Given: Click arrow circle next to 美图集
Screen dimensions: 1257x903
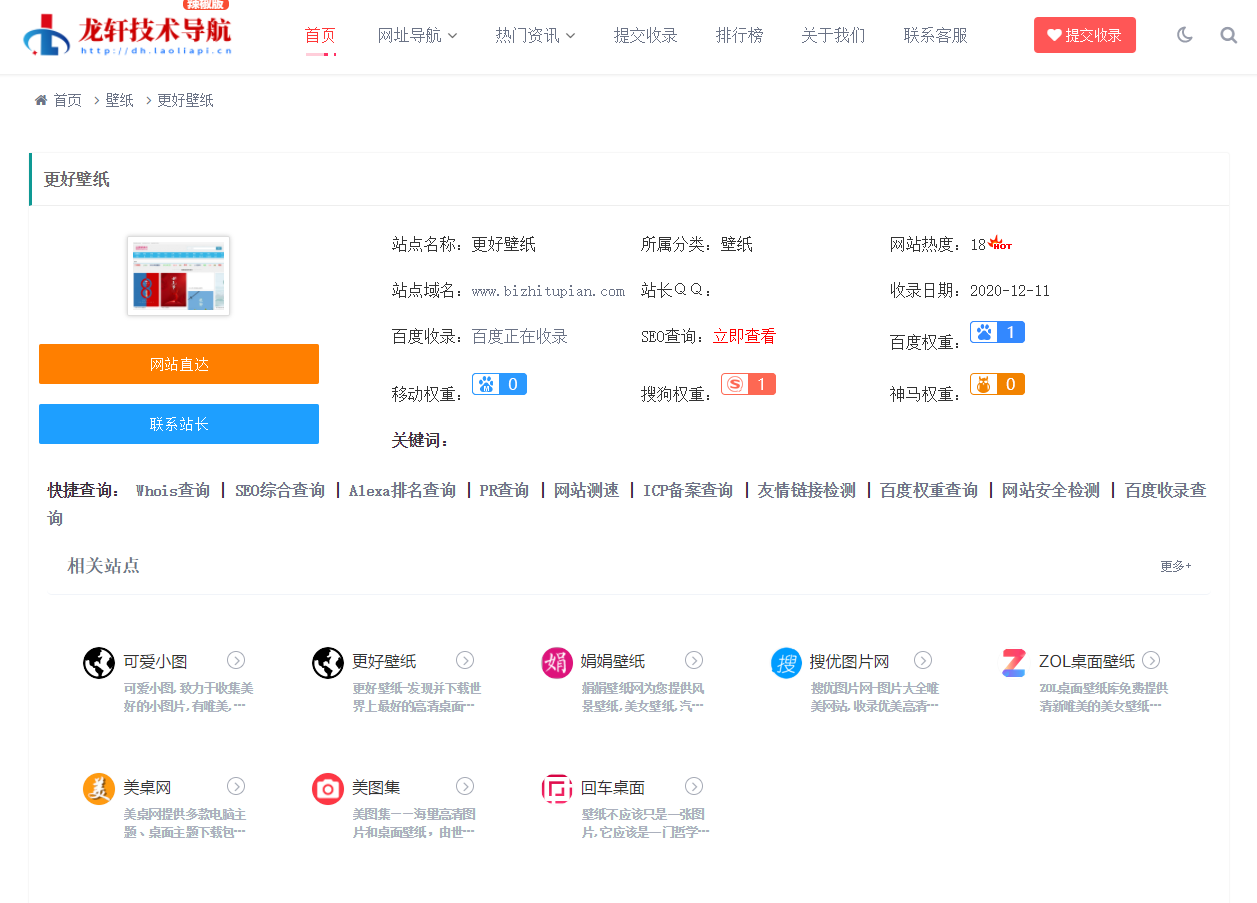Looking at the screenshot, I should point(465,786).
